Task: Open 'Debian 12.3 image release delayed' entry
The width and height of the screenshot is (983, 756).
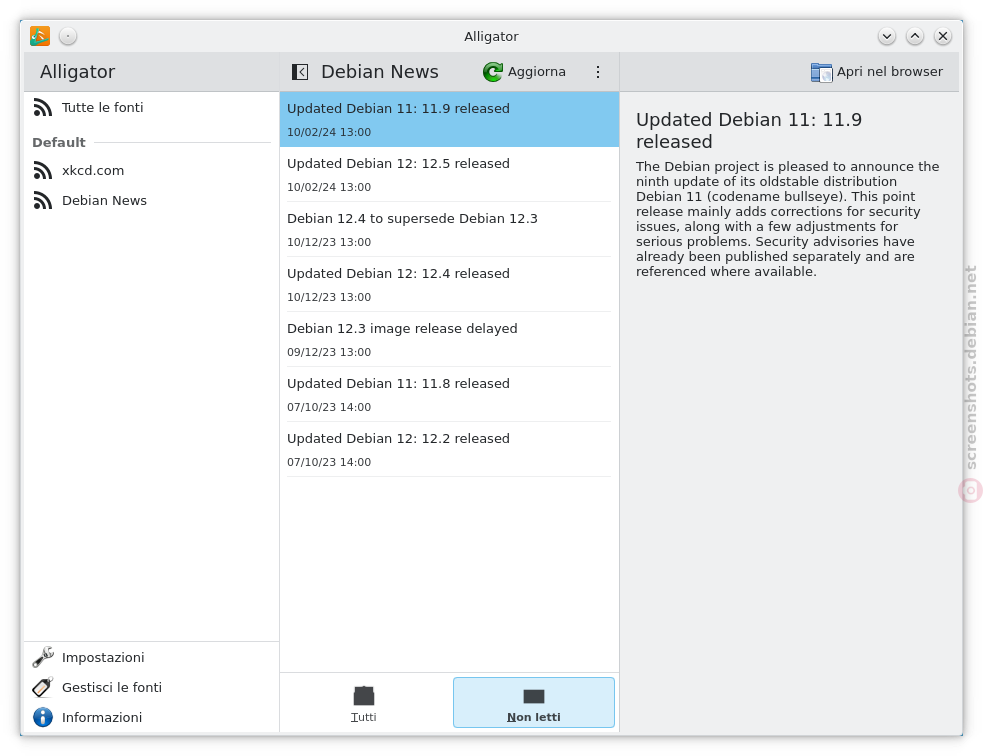Action: [x=449, y=340]
